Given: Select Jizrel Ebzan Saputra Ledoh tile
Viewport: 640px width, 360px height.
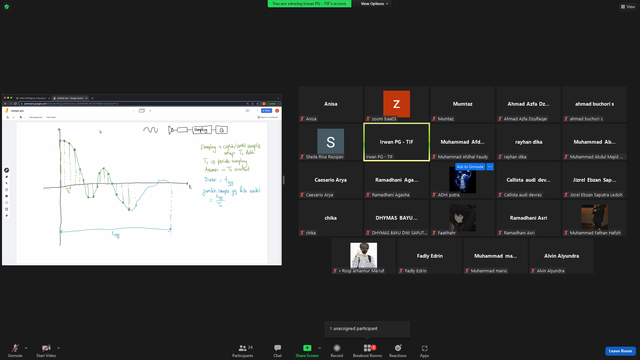Looking at the screenshot, I should click(x=594, y=180).
